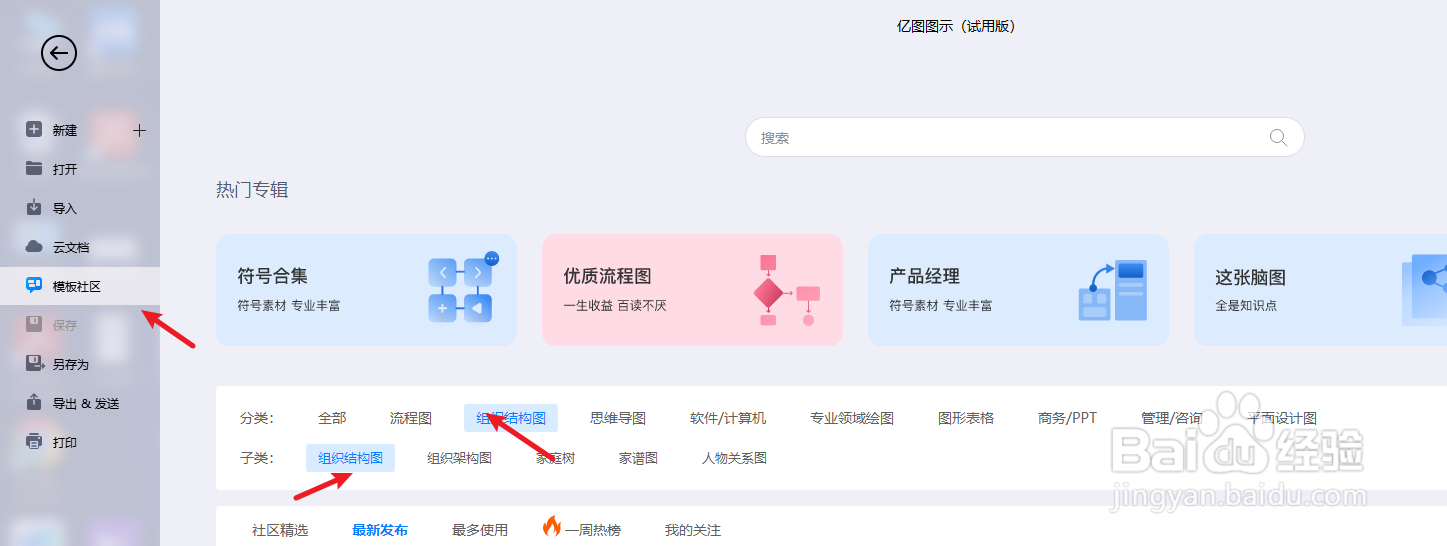The width and height of the screenshot is (1447, 546).
Task: Click the back arrow circle icon
Action: point(59,53)
